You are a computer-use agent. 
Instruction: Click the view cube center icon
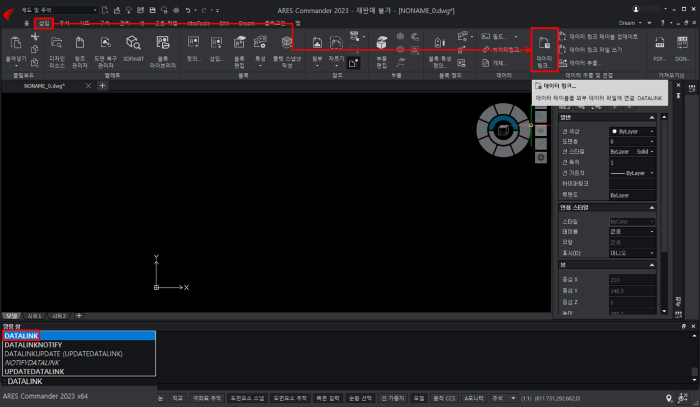coord(503,130)
